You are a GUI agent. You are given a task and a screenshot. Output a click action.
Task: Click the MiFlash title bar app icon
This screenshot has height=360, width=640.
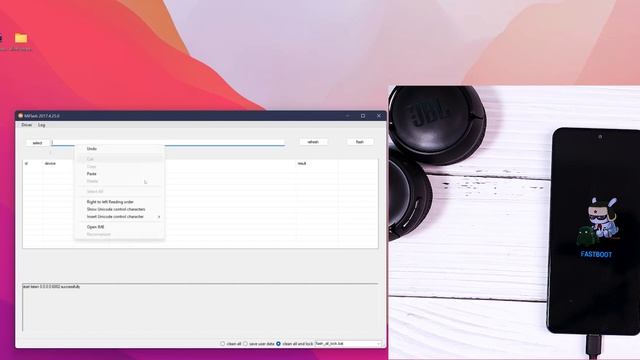[20, 116]
